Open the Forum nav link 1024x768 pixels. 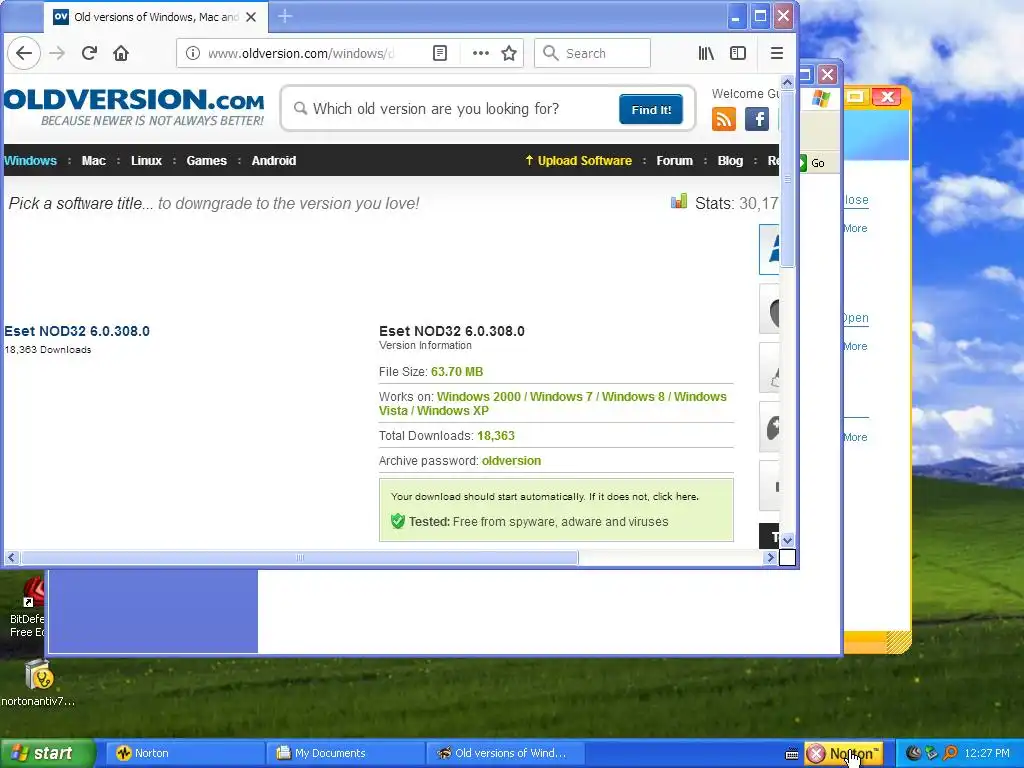click(674, 161)
